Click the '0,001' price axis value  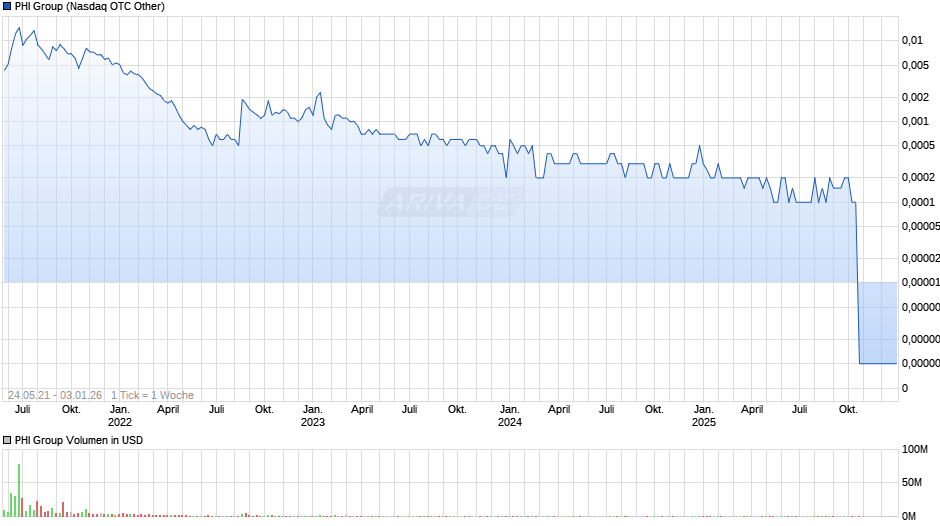915,121
